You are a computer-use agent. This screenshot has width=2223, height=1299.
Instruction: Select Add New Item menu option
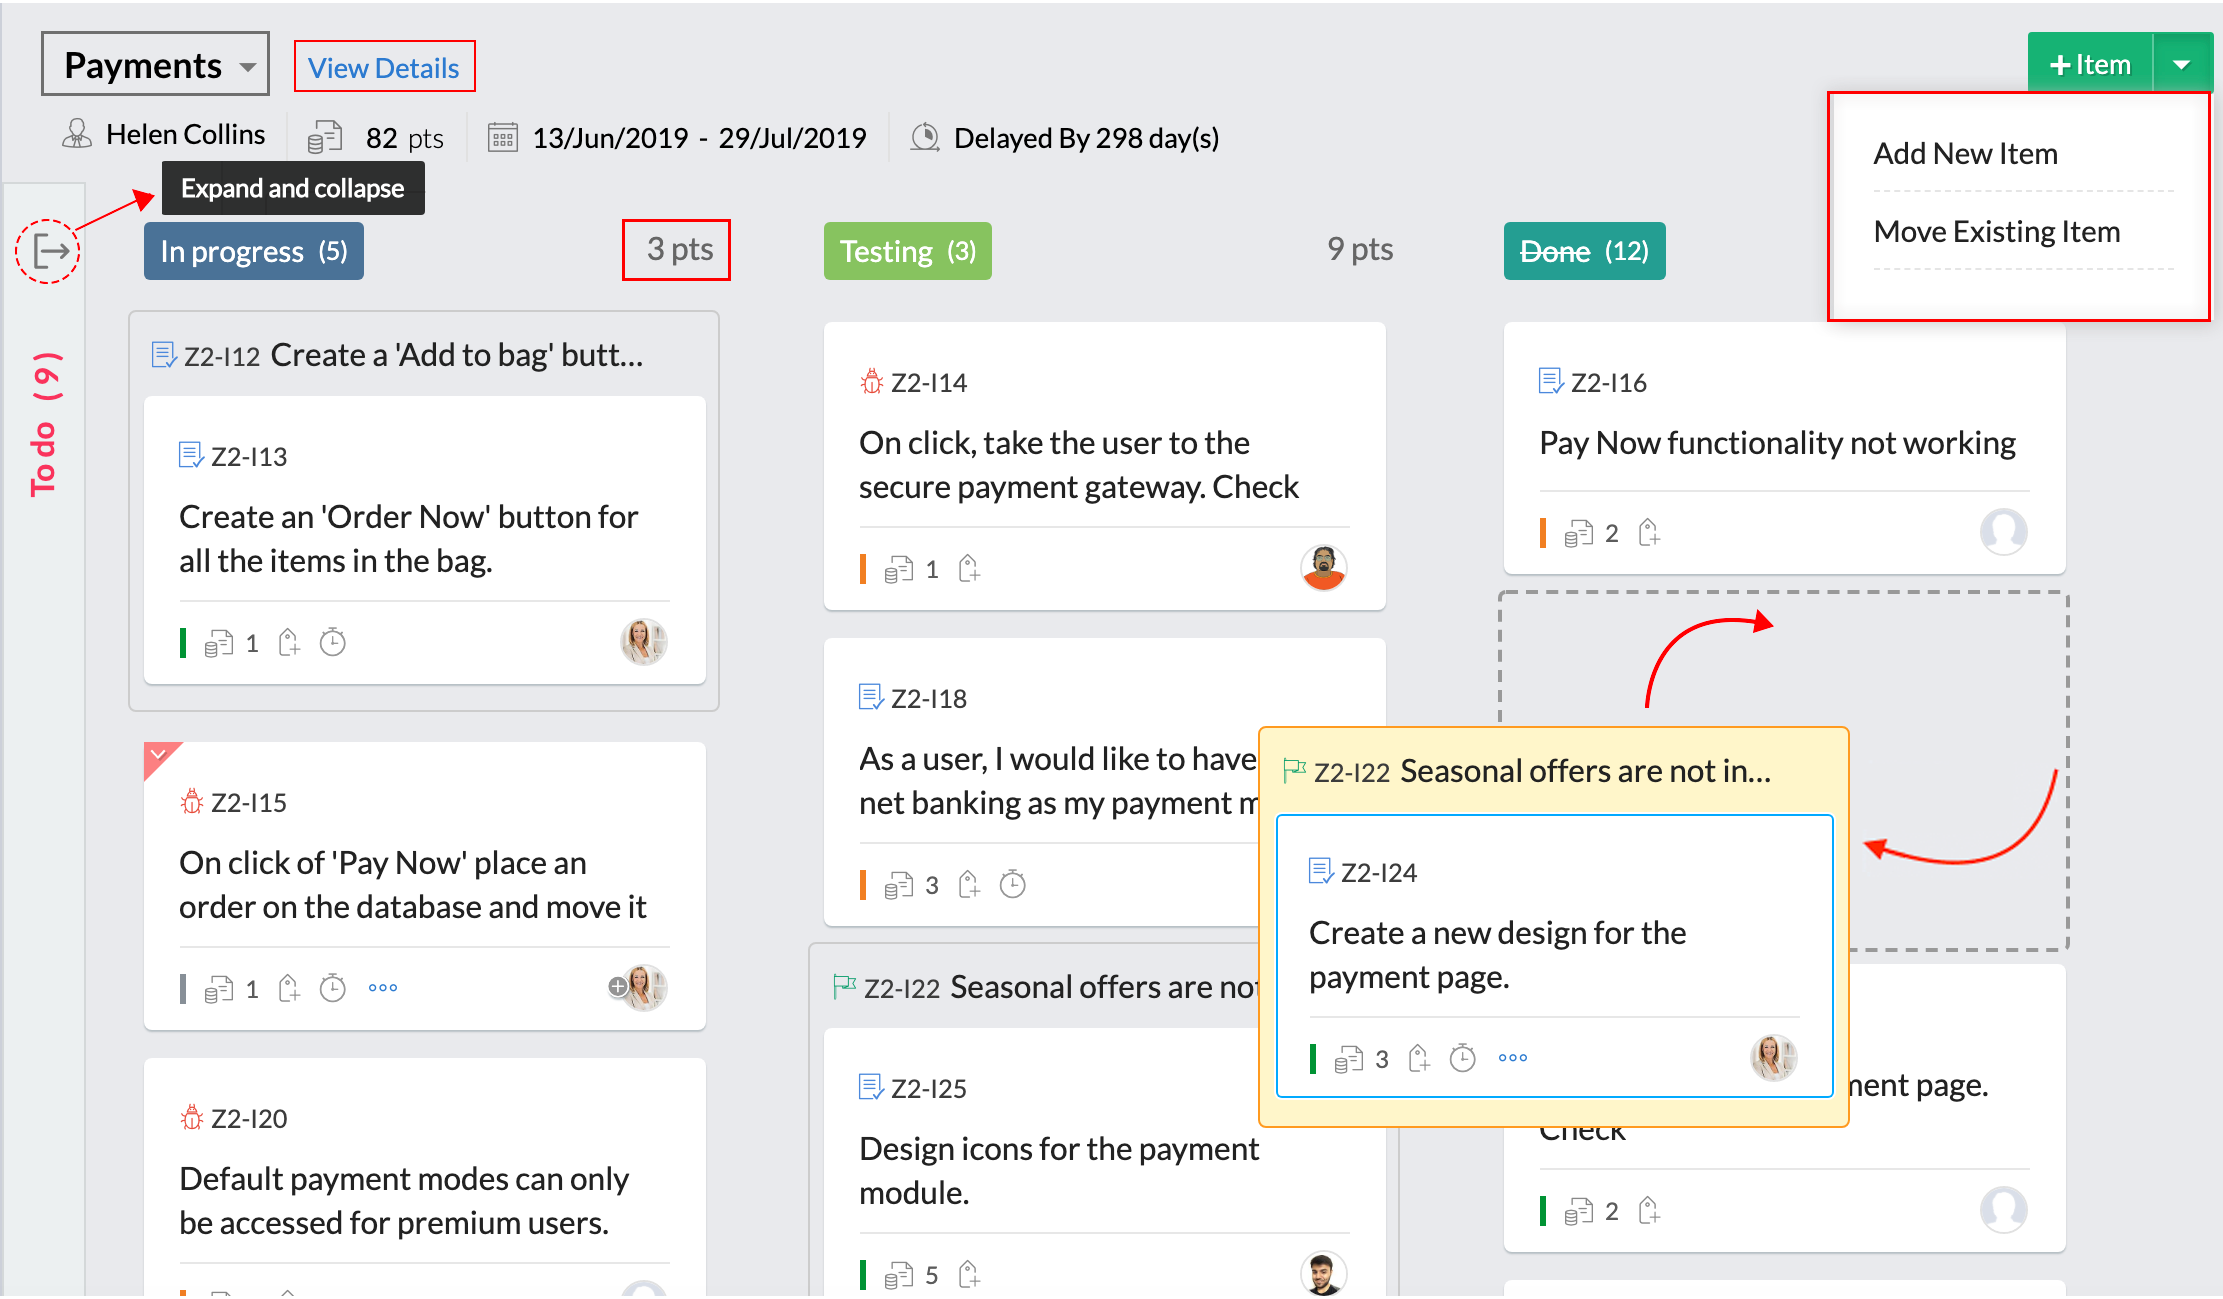1965,154
